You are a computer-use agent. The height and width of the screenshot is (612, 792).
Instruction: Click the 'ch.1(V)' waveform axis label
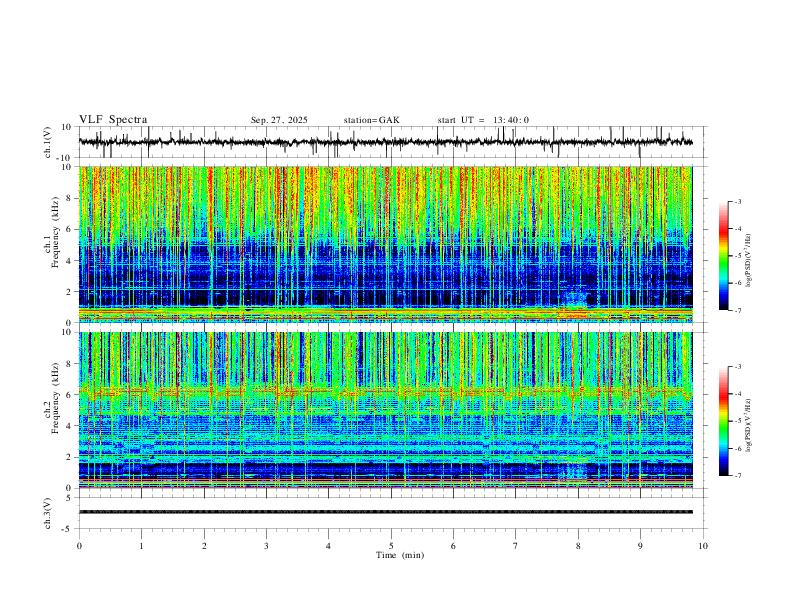point(48,142)
